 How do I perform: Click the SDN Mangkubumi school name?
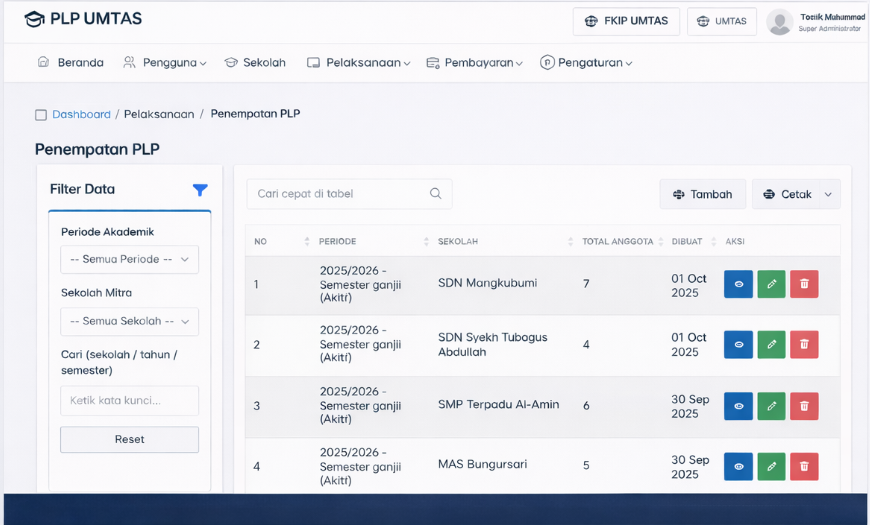tap(487, 283)
